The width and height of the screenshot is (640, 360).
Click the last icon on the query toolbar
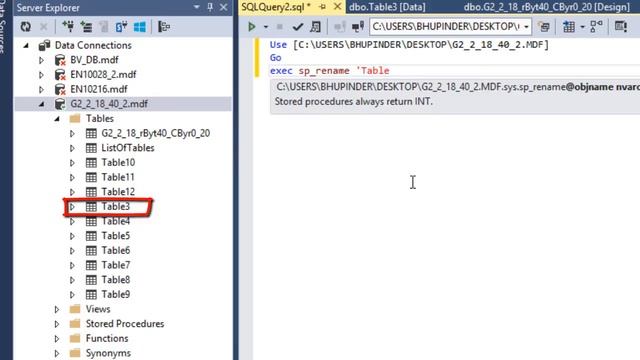620,27
